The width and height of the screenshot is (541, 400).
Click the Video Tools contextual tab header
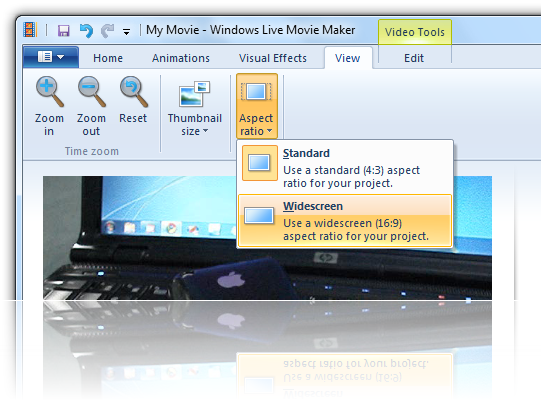click(415, 32)
